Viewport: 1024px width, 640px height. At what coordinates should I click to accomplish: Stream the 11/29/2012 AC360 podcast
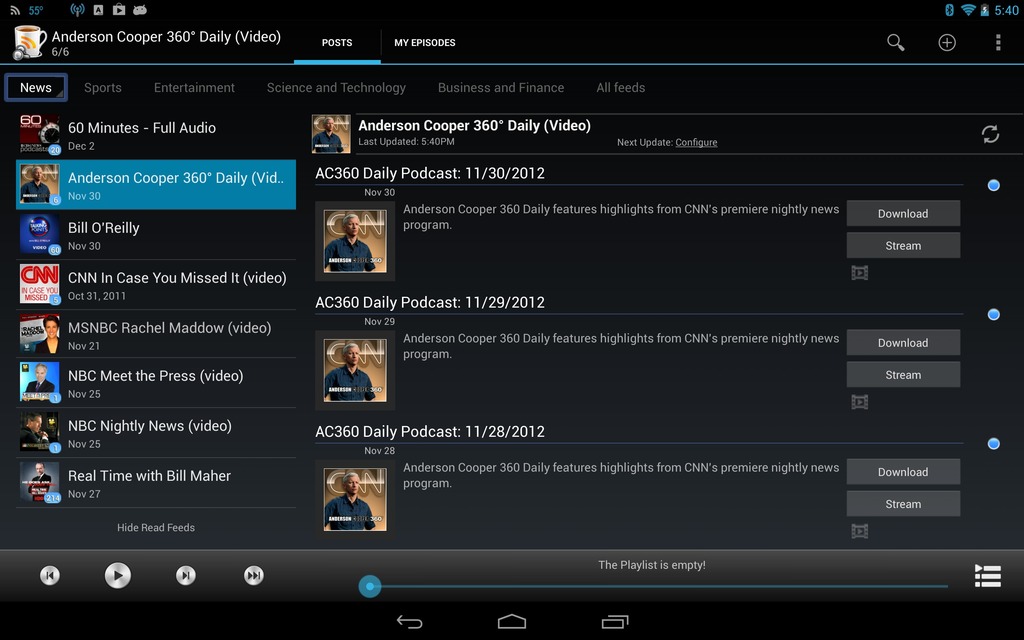[903, 375]
